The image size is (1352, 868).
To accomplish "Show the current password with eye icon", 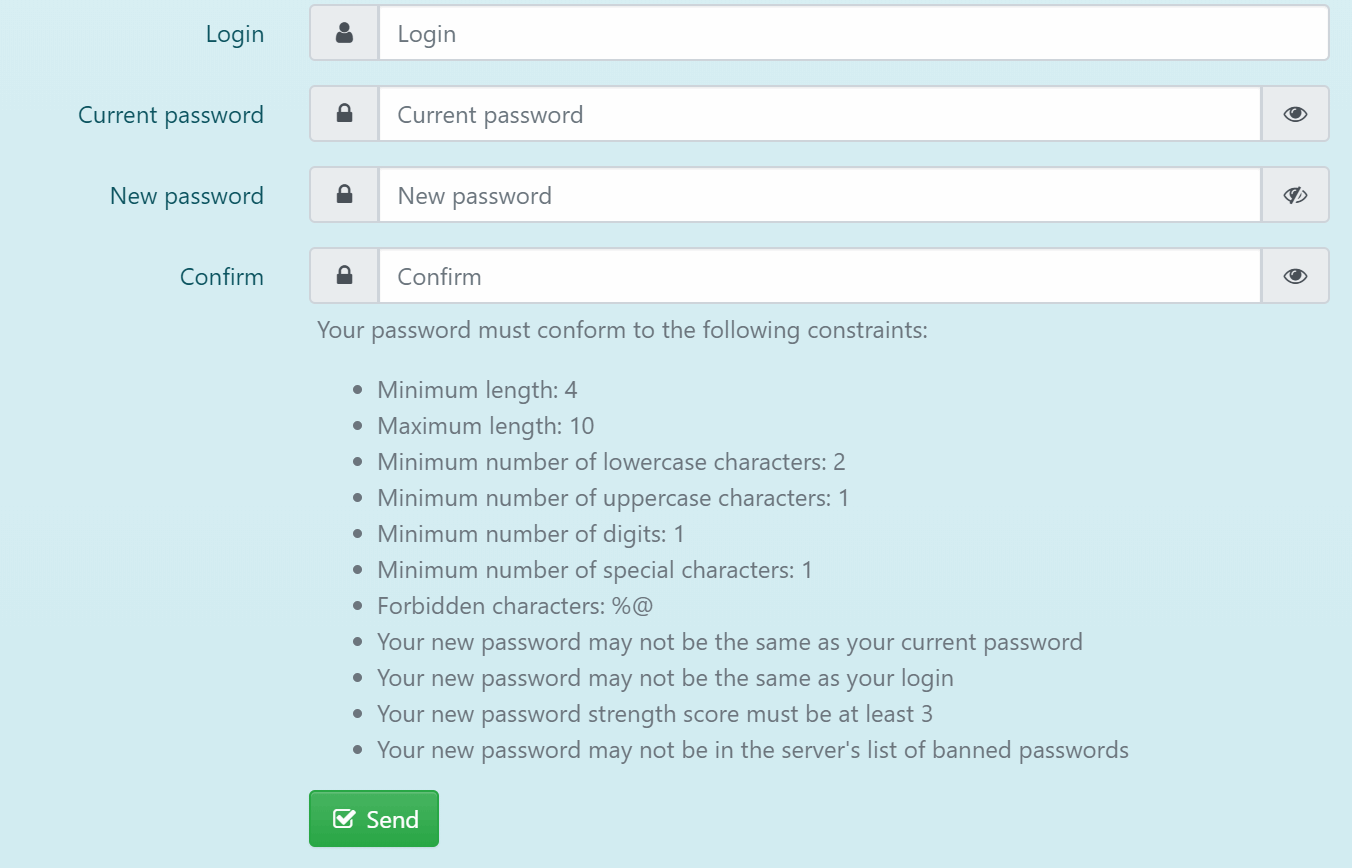I will pyautogui.click(x=1295, y=114).
